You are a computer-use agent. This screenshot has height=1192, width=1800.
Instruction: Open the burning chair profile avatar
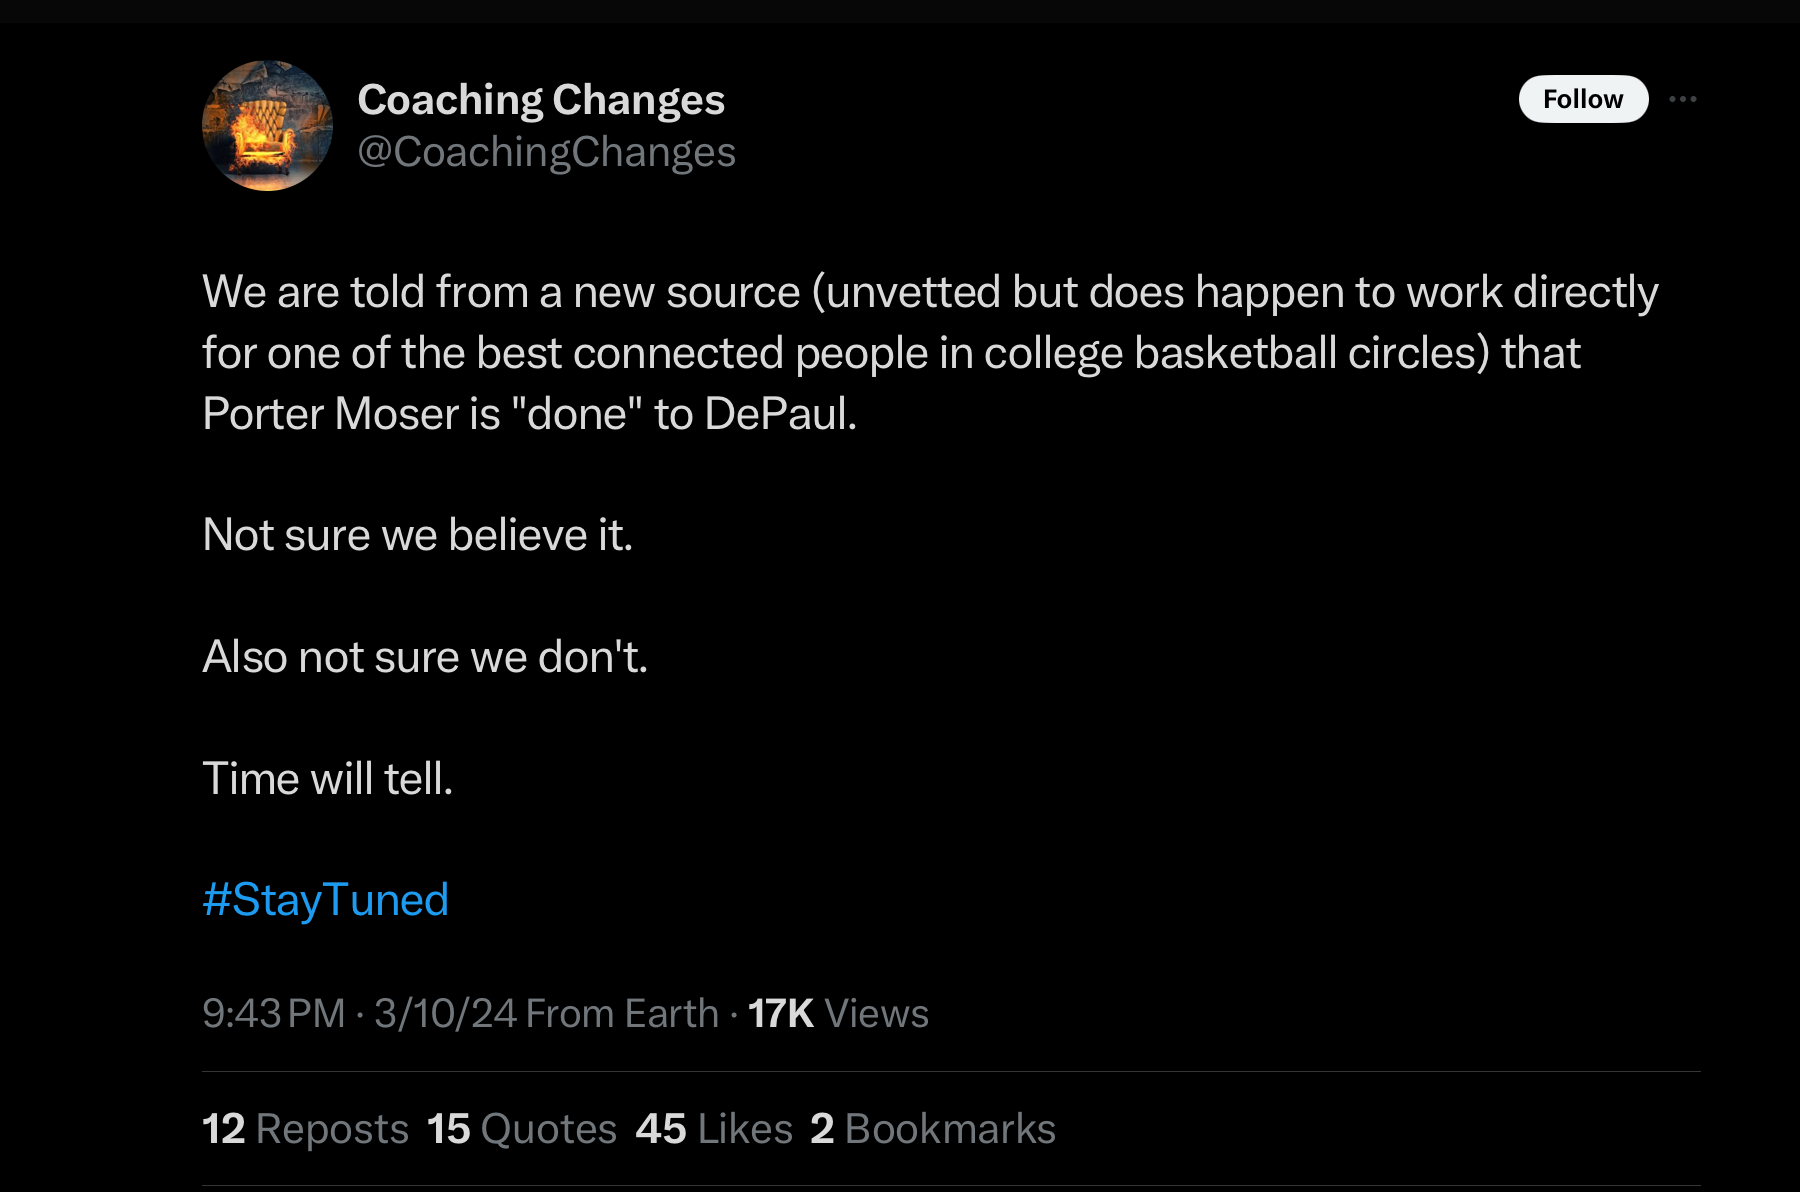267,126
